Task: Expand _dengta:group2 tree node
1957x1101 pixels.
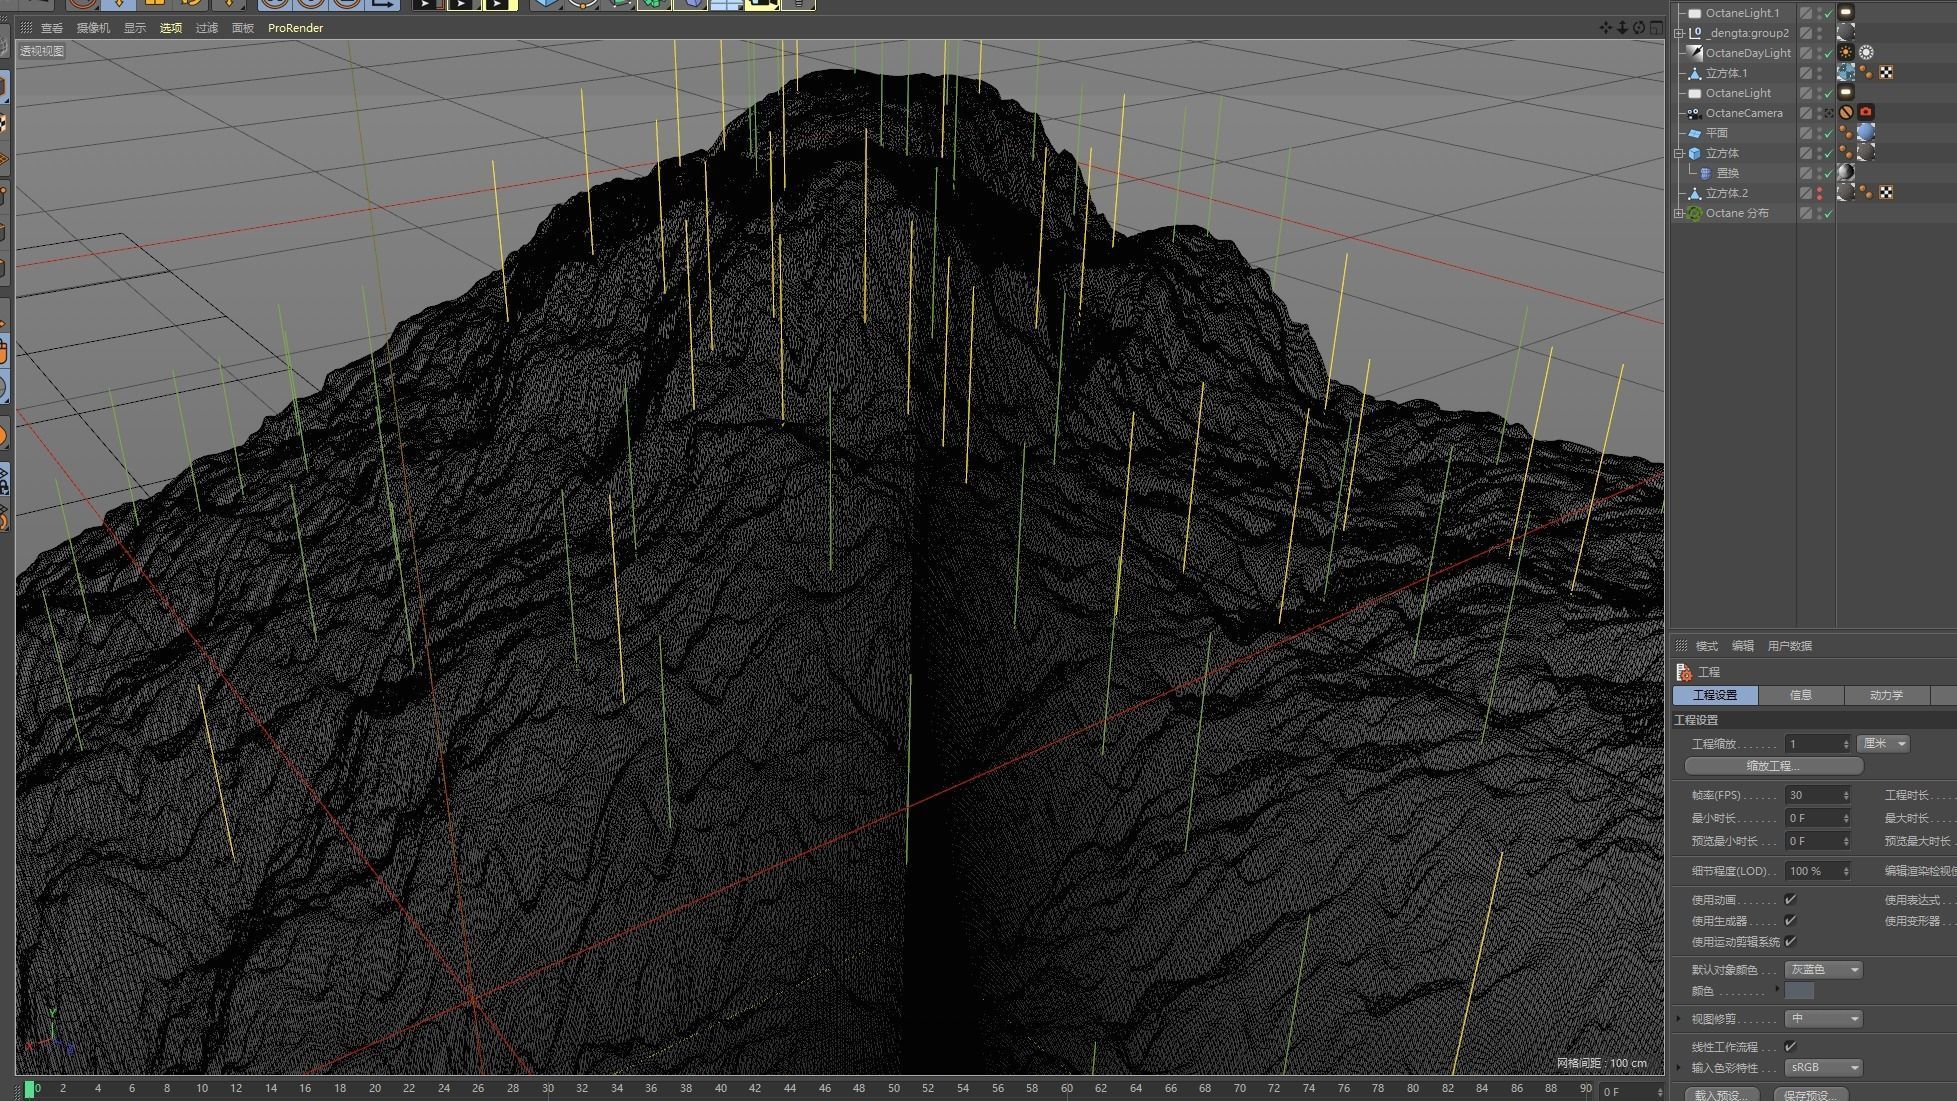Action: tap(1678, 33)
